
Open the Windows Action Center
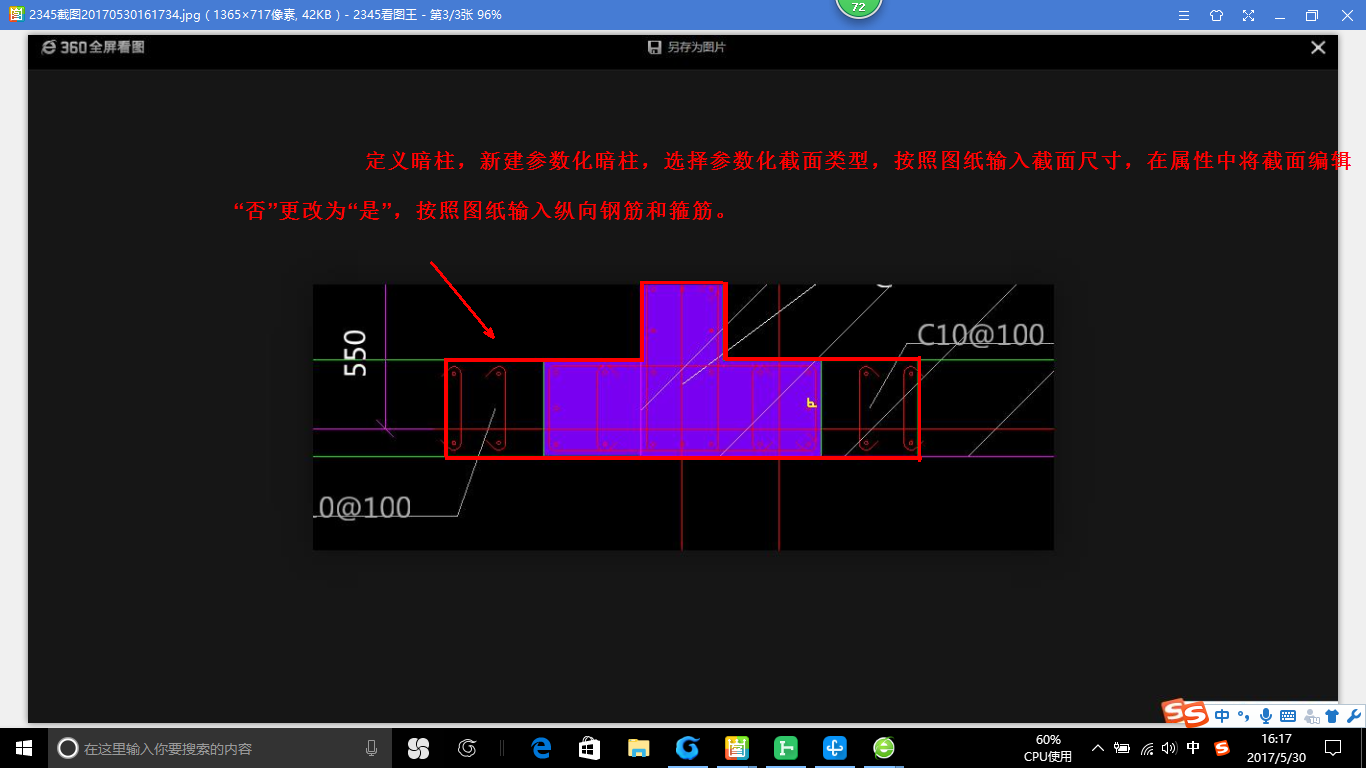(x=1333, y=748)
